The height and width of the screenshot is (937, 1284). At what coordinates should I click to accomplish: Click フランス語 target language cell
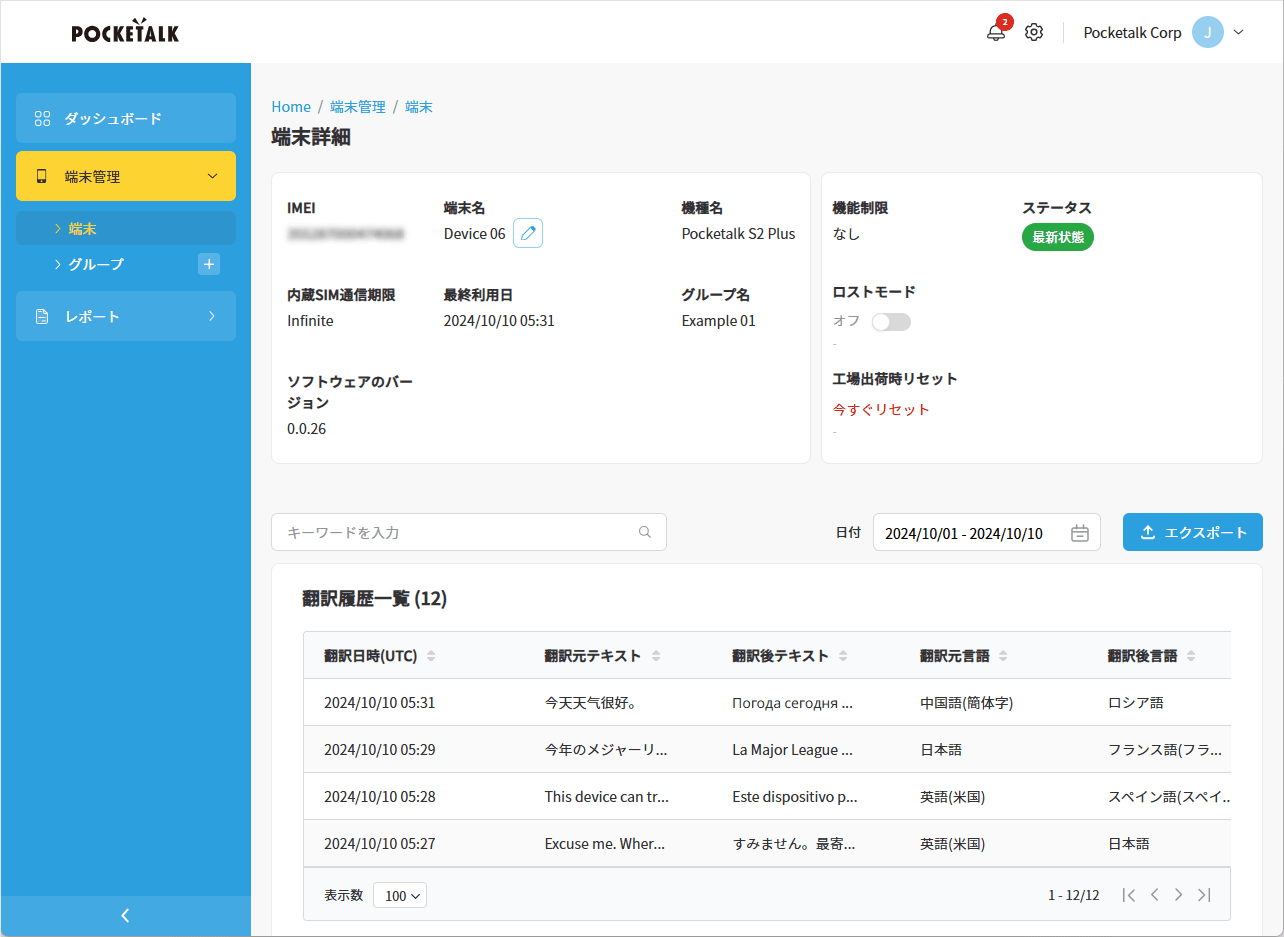pyautogui.click(x=1165, y=750)
